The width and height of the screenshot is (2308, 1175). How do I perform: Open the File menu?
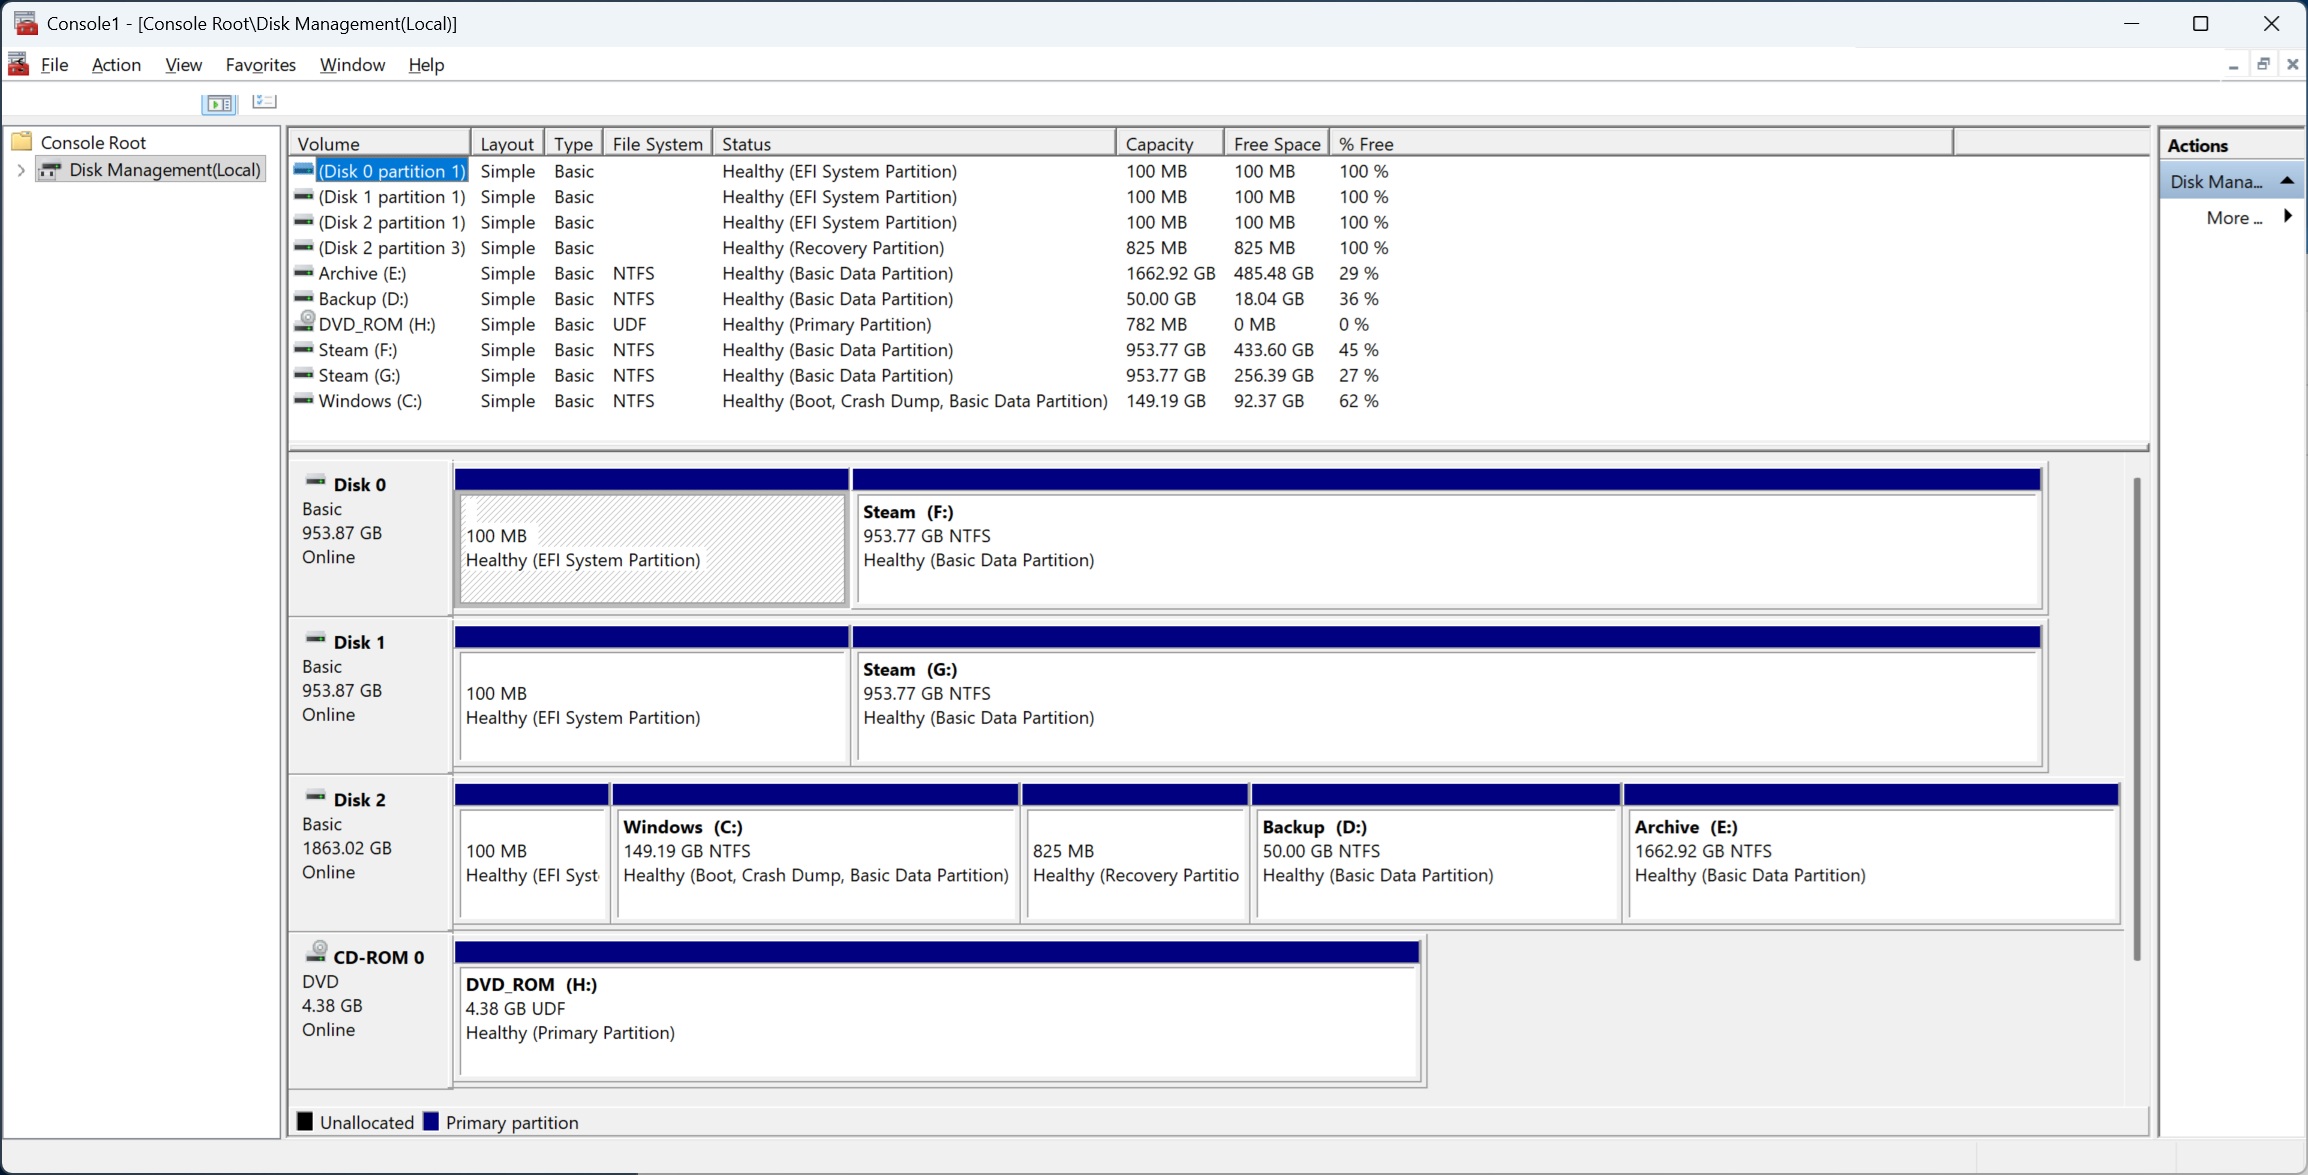(54, 65)
